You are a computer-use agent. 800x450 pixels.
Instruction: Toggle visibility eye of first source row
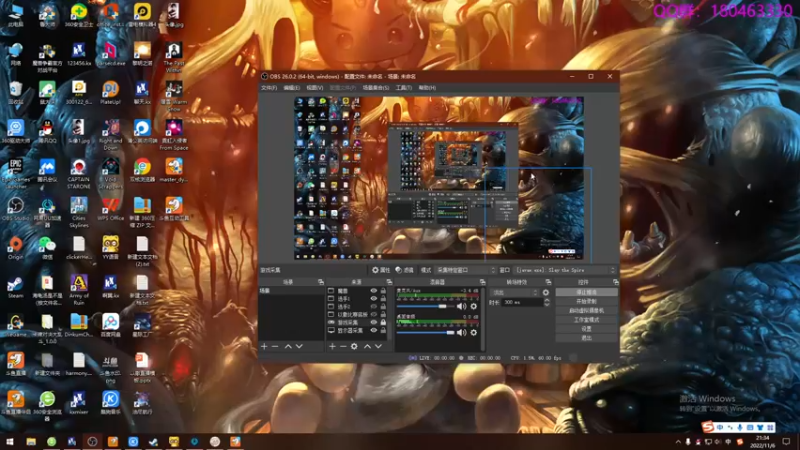(373, 291)
